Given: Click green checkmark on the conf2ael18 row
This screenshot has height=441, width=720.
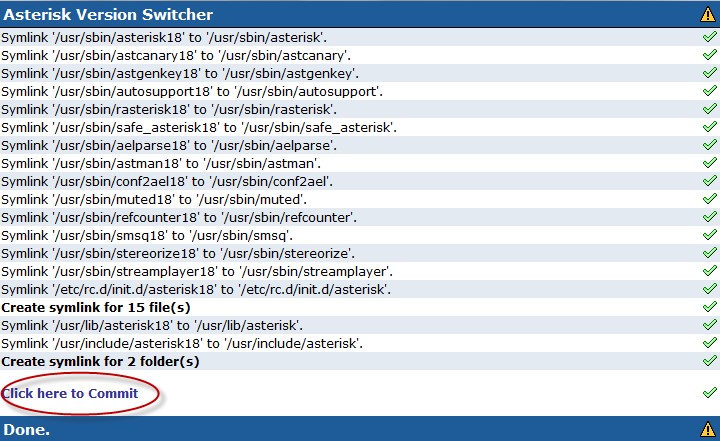Looking at the screenshot, I should (710, 181).
